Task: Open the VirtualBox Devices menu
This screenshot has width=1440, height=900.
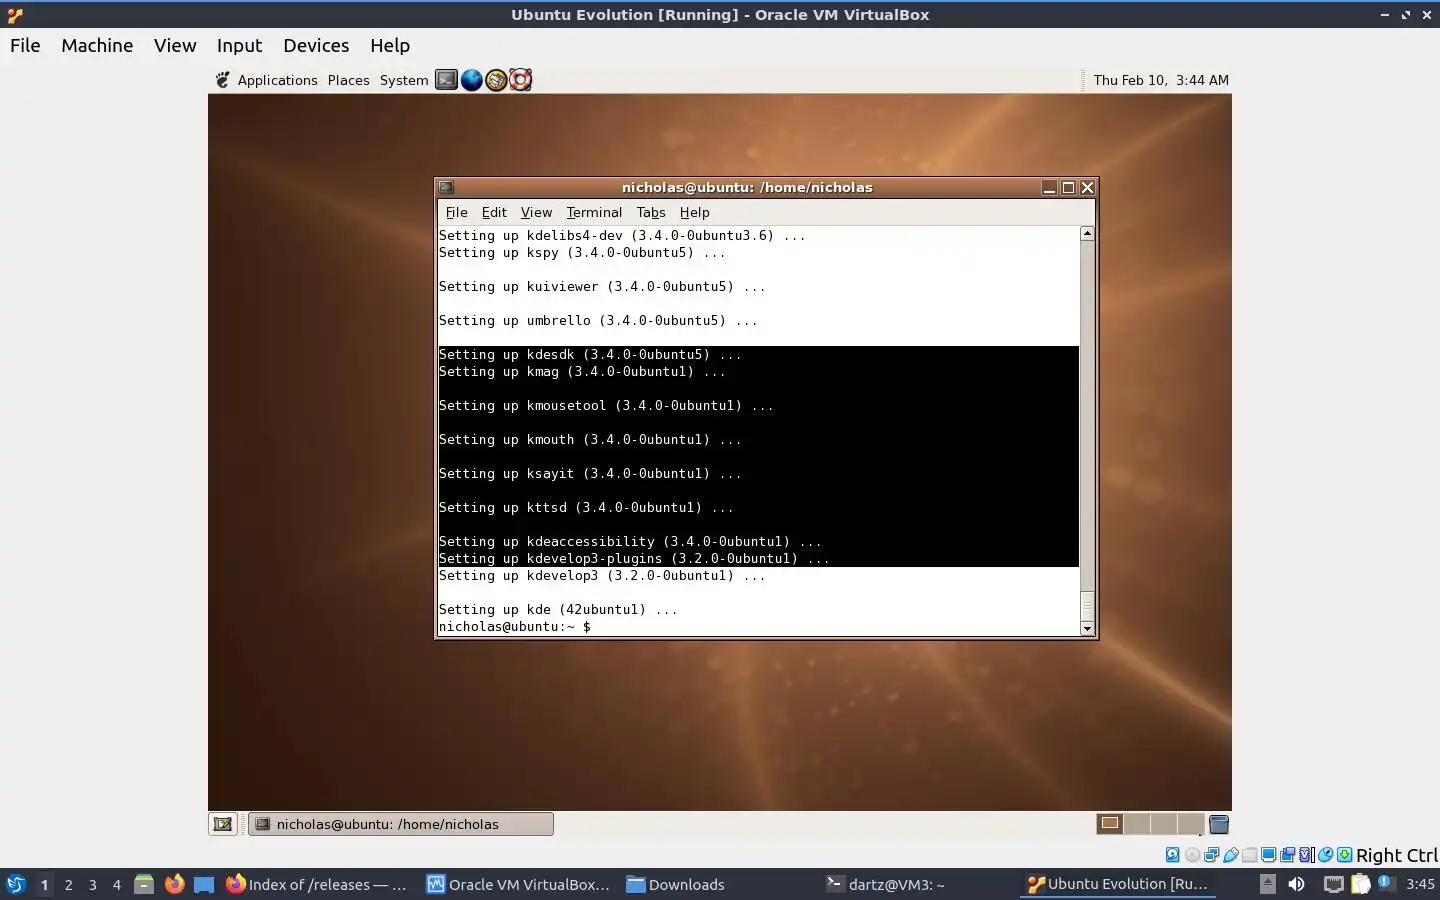Action: pyautogui.click(x=316, y=45)
